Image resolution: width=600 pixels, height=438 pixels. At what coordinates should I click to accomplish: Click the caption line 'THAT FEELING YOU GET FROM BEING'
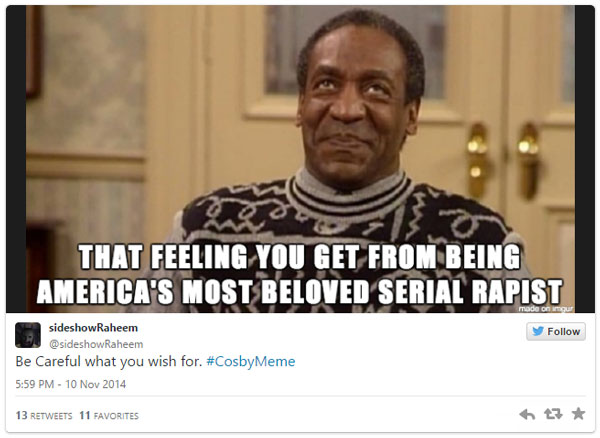coord(299,257)
